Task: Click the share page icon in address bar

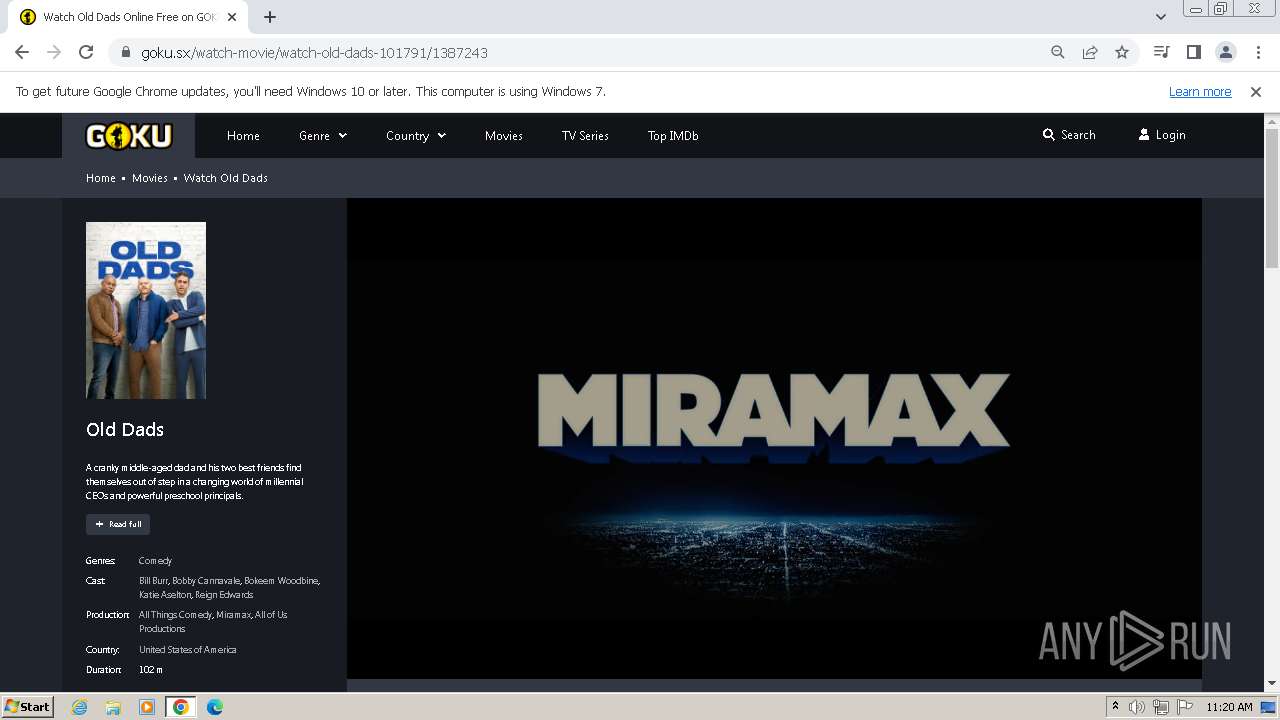Action: pyautogui.click(x=1090, y=52)
